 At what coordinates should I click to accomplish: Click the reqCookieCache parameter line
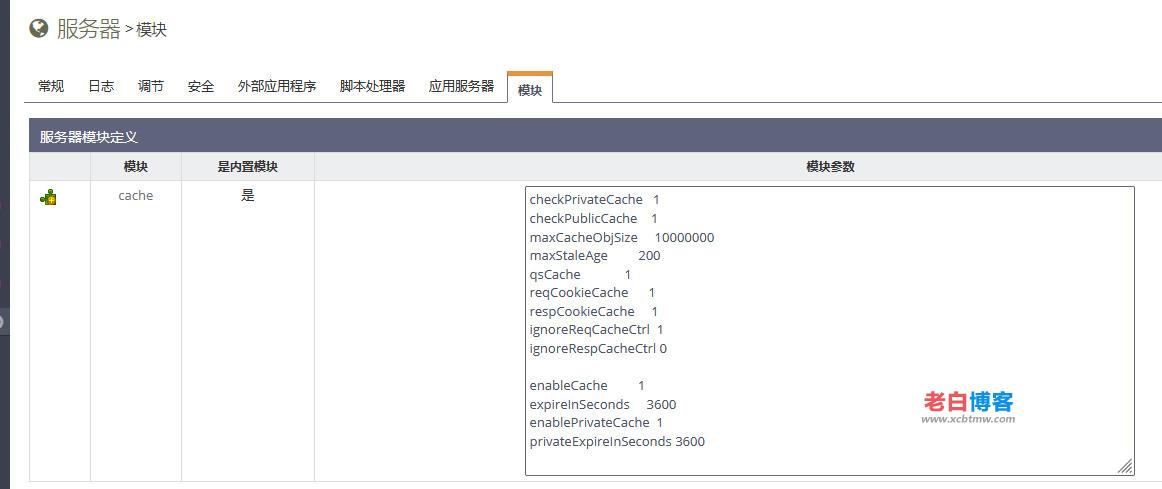pyautogui.click(x=592, y=293)
